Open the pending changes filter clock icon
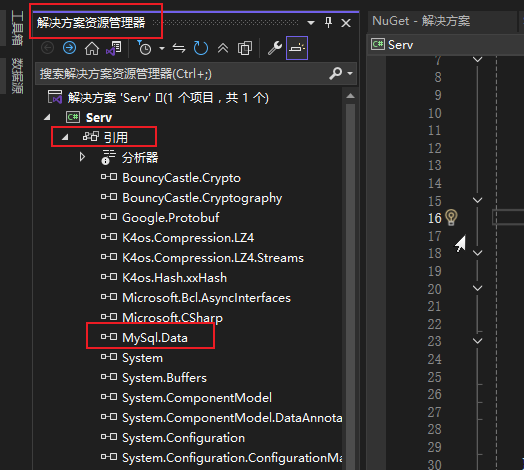 [145, 48]
